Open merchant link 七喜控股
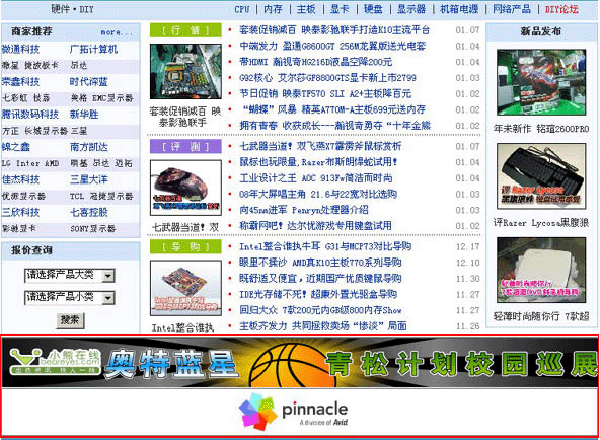The image size is (600, 440). pos(88,212)
